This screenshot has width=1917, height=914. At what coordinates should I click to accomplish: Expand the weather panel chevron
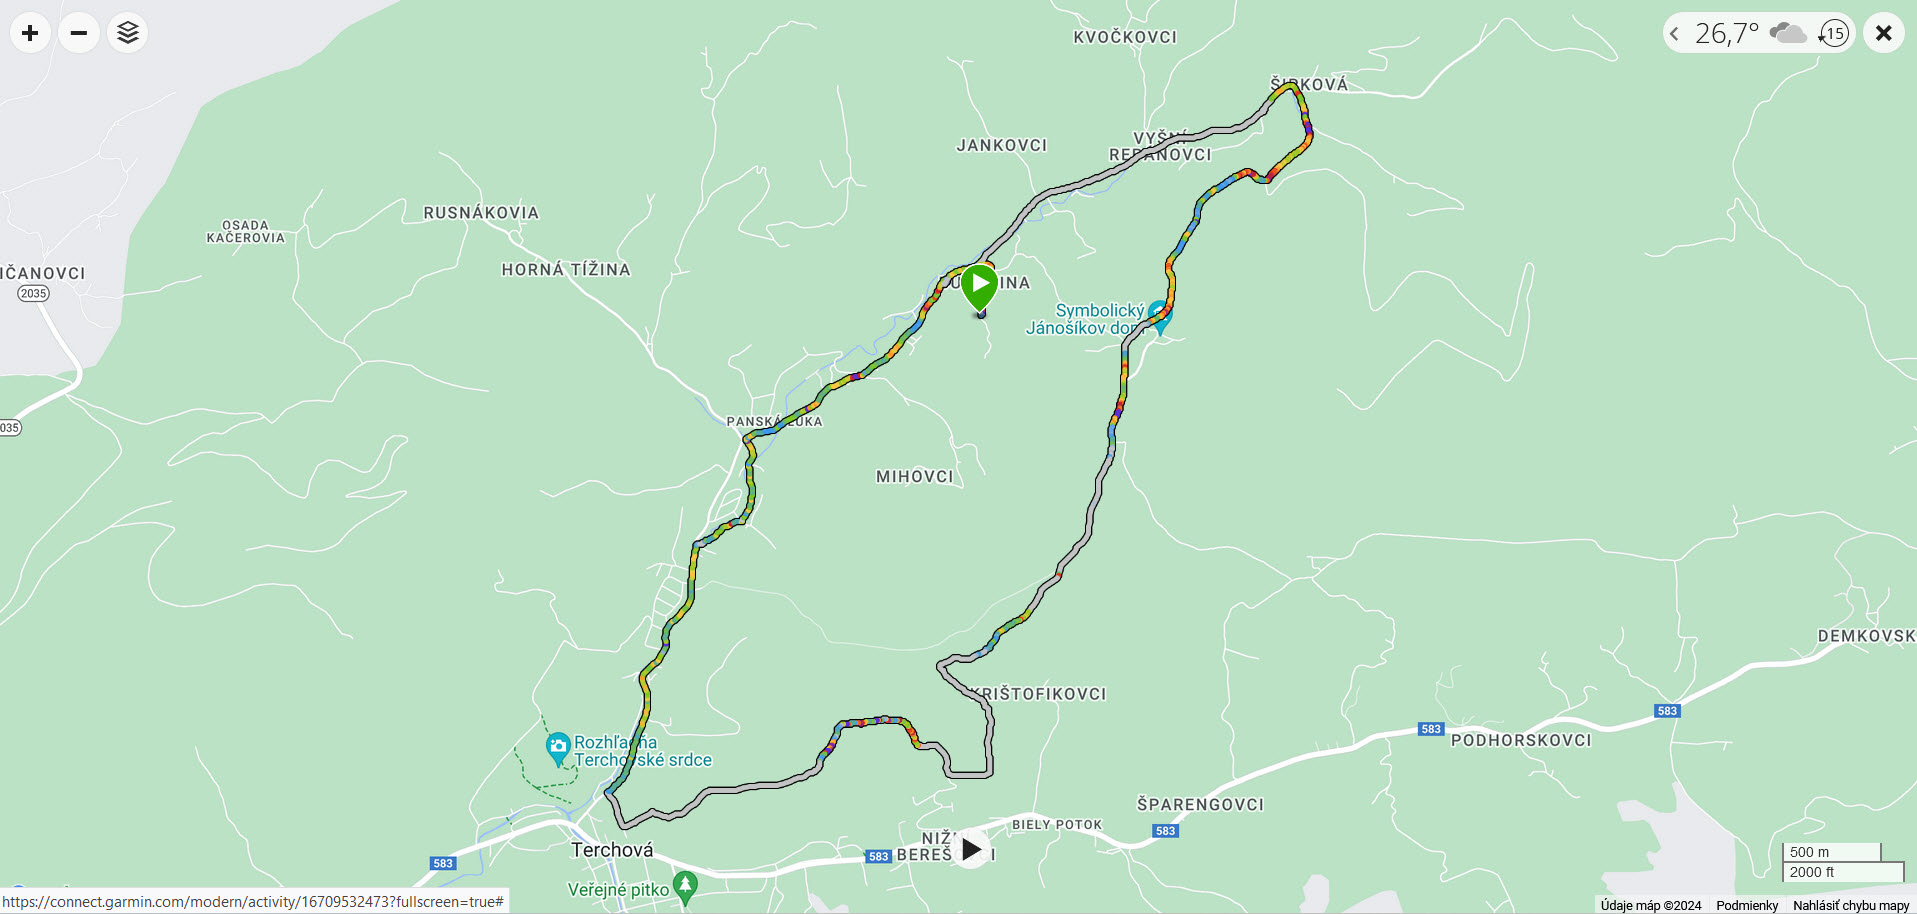coord(1674,33)
